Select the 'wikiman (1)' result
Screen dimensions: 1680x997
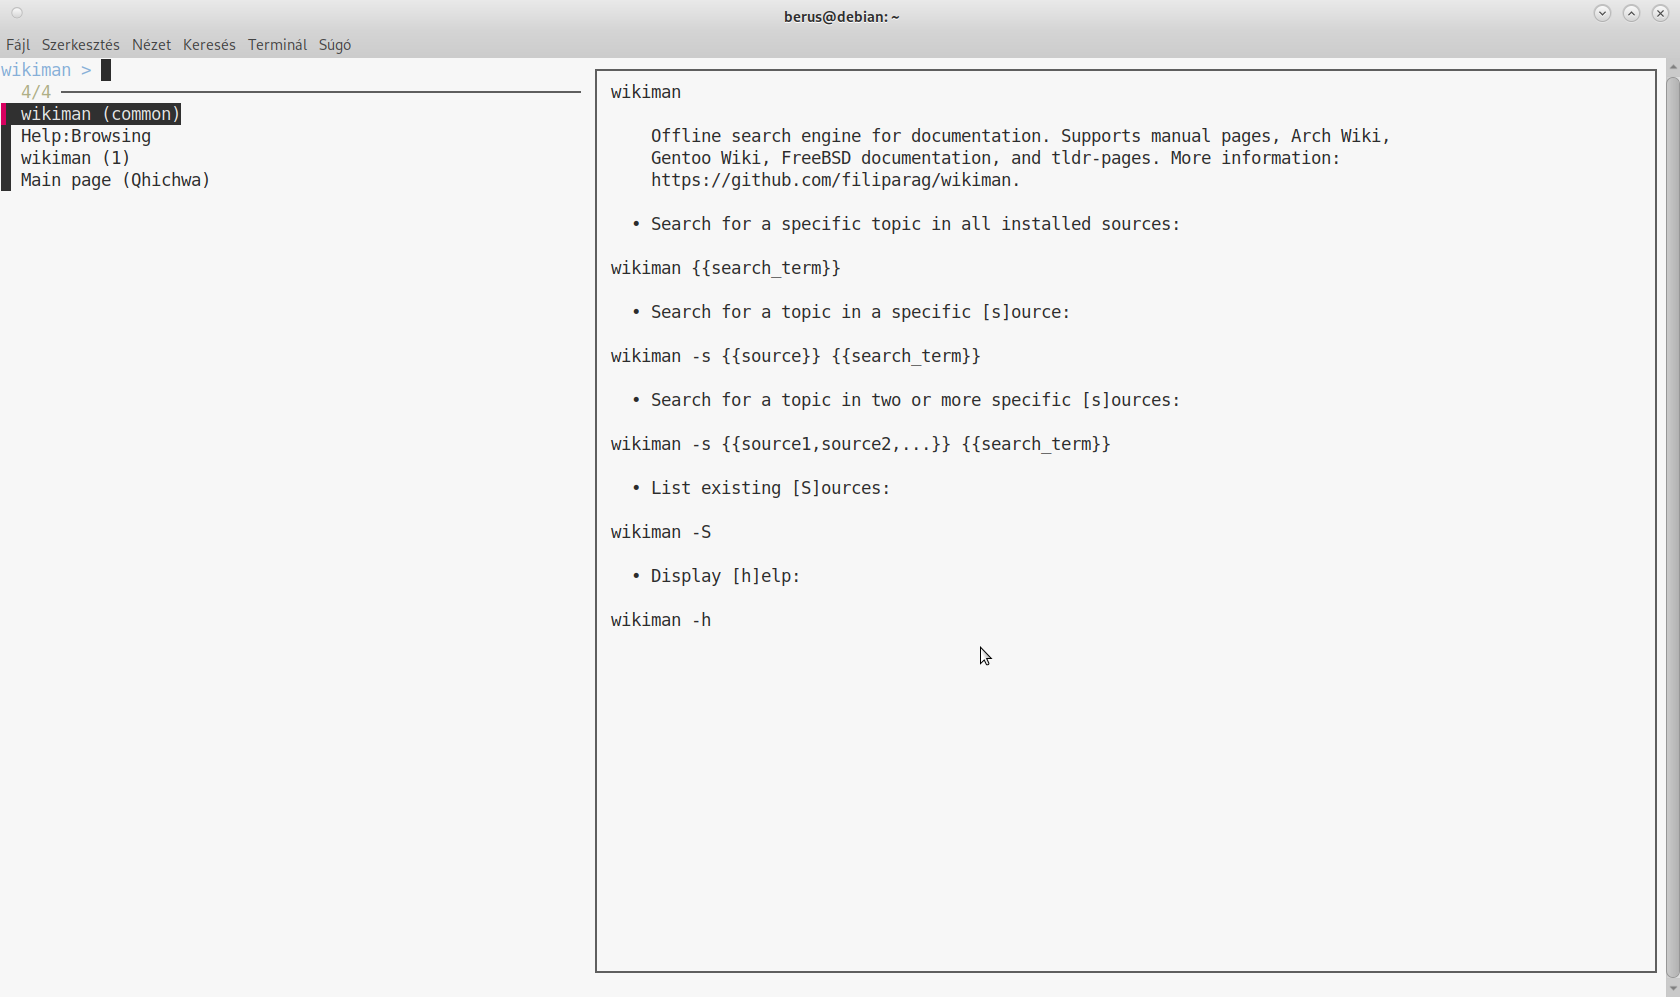click(76, 158)
